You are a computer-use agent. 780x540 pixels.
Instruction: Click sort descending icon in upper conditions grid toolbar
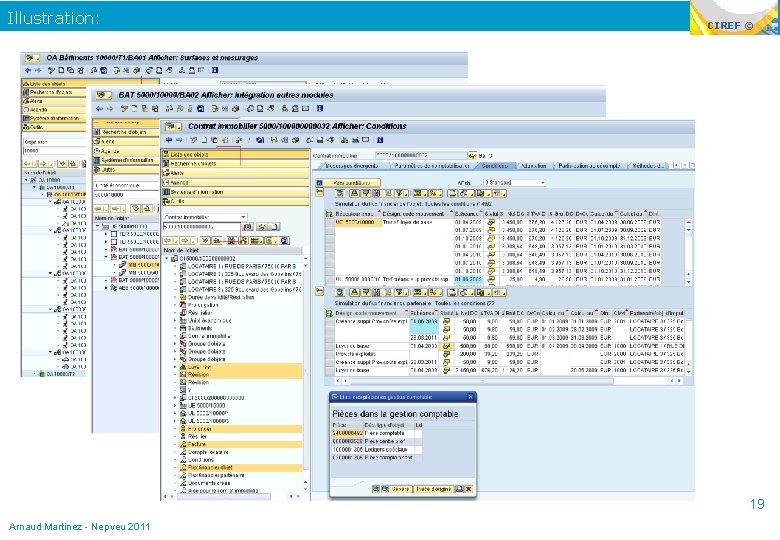pos(366,193)
